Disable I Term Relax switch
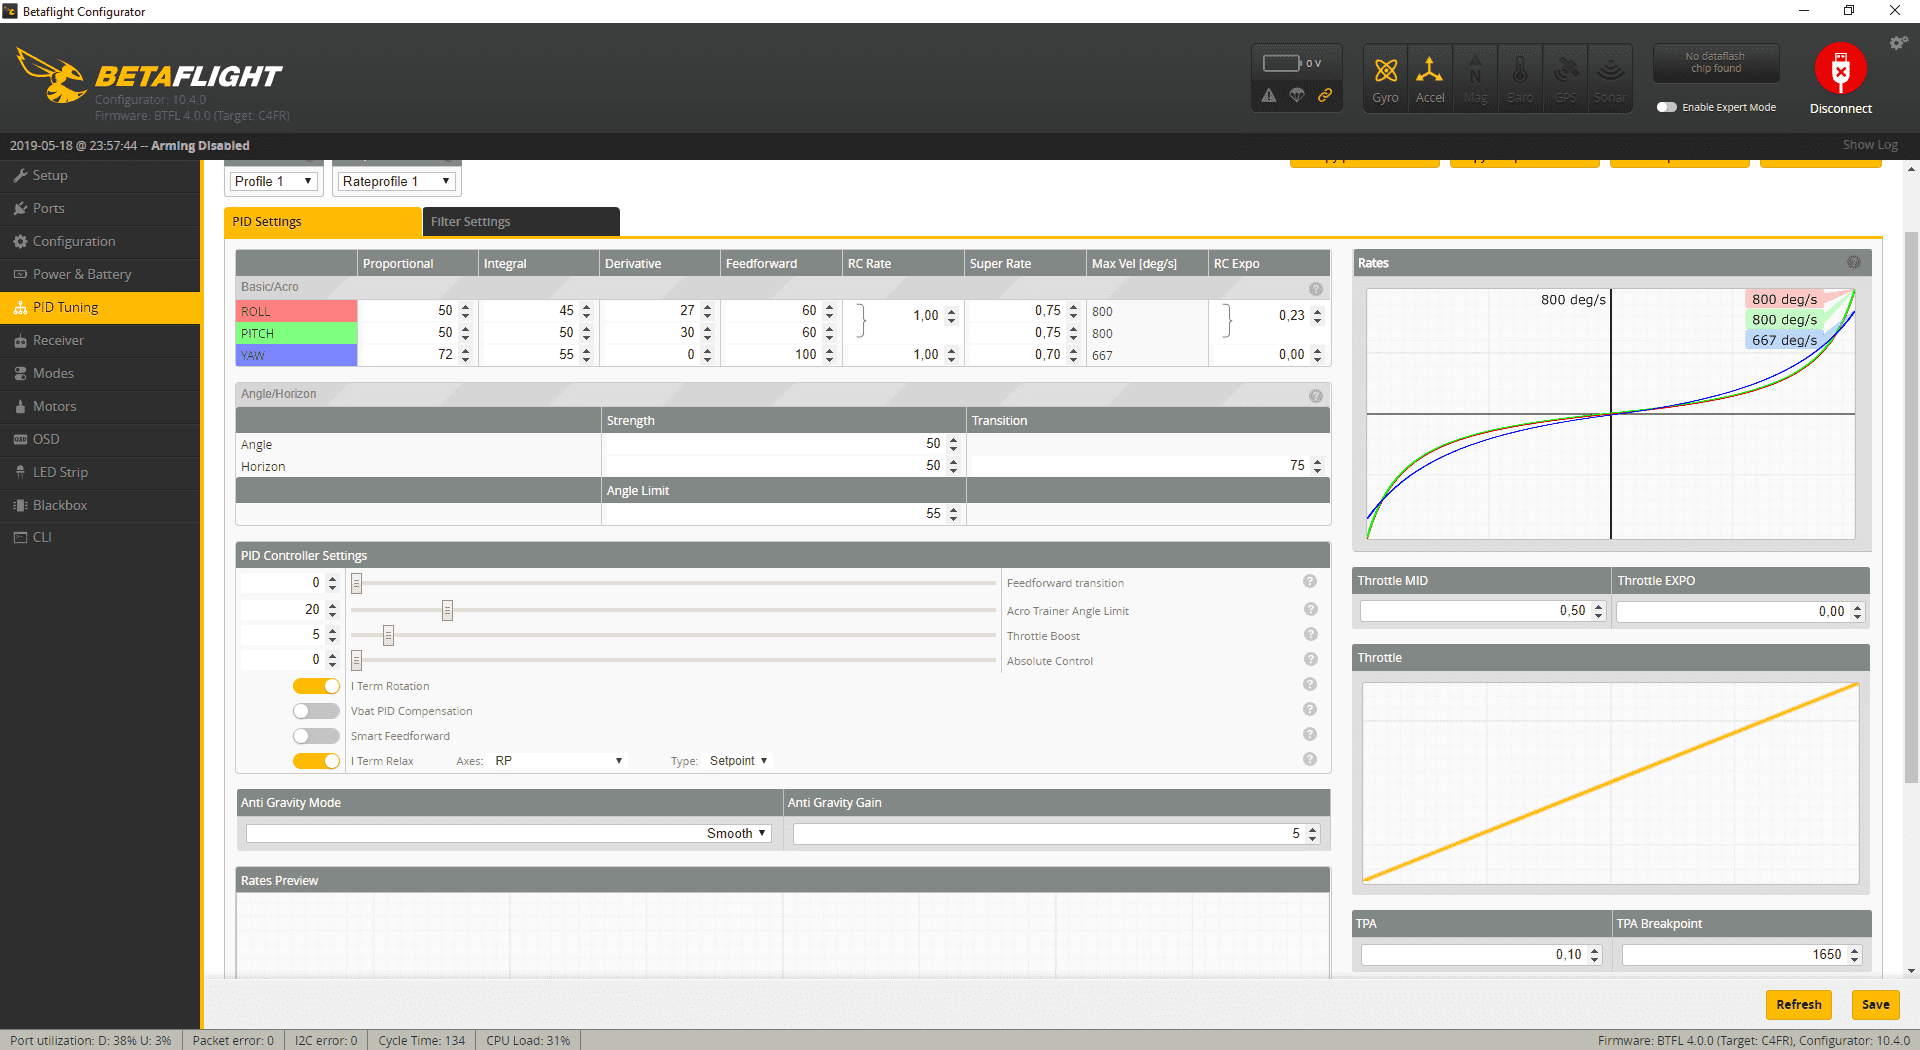Screen dimensions: 1920x1050 pyautogui.click(x=316, y=761)
